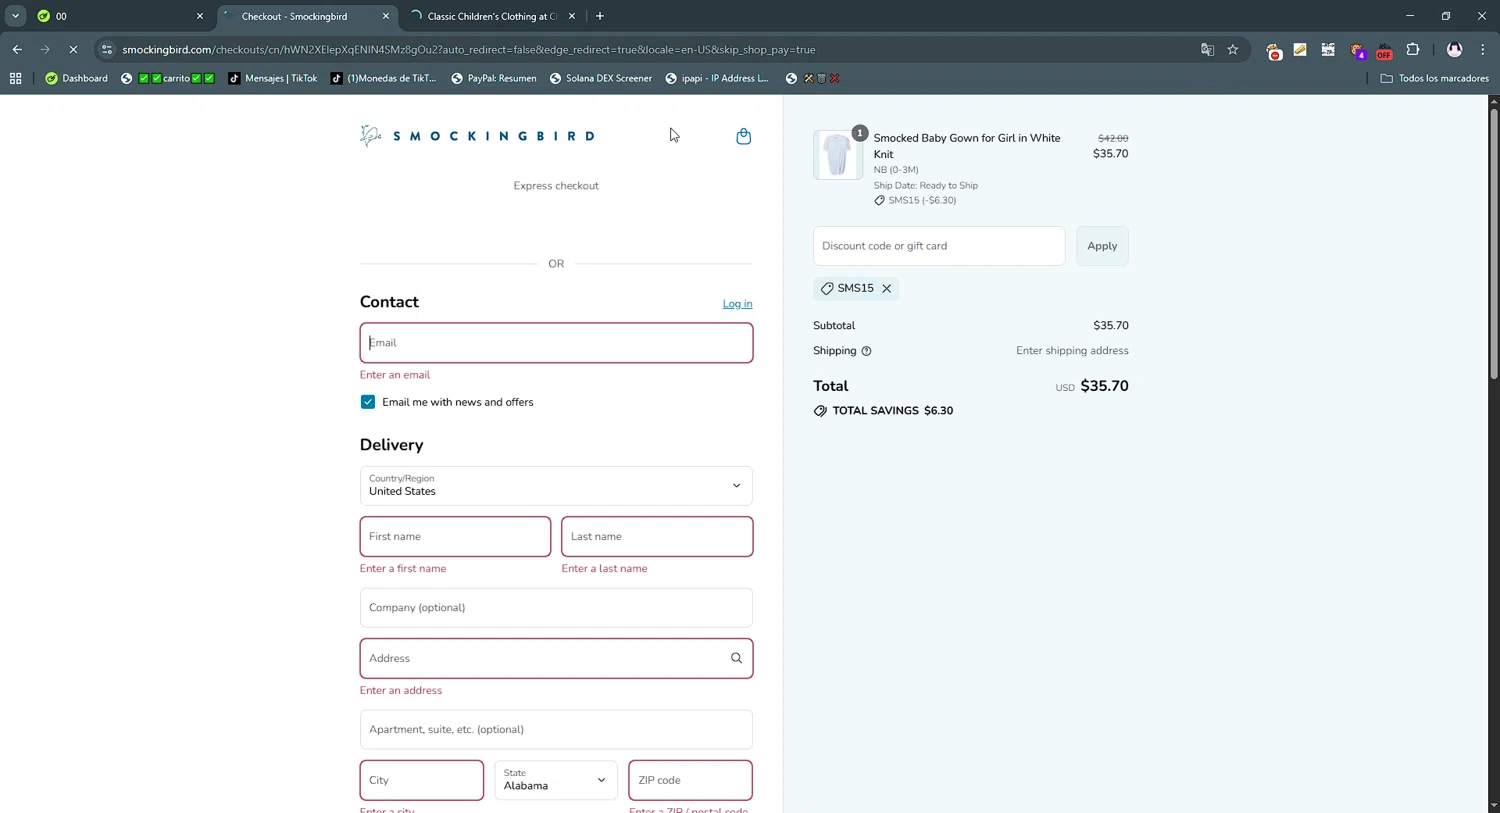Open Mensajes | TikTok bookmark
The width and height of the screenshot is (1500, 813).
pos(272,78)
